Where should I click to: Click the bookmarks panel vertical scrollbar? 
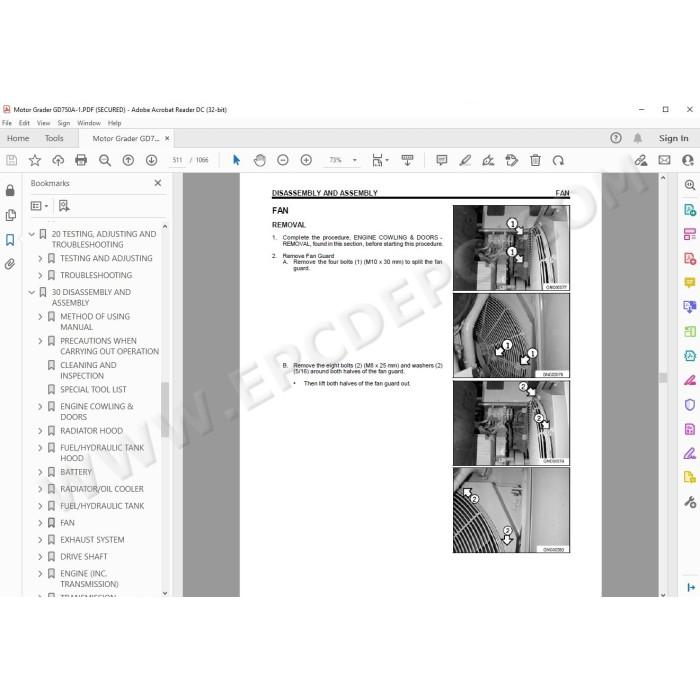point(165,409)
